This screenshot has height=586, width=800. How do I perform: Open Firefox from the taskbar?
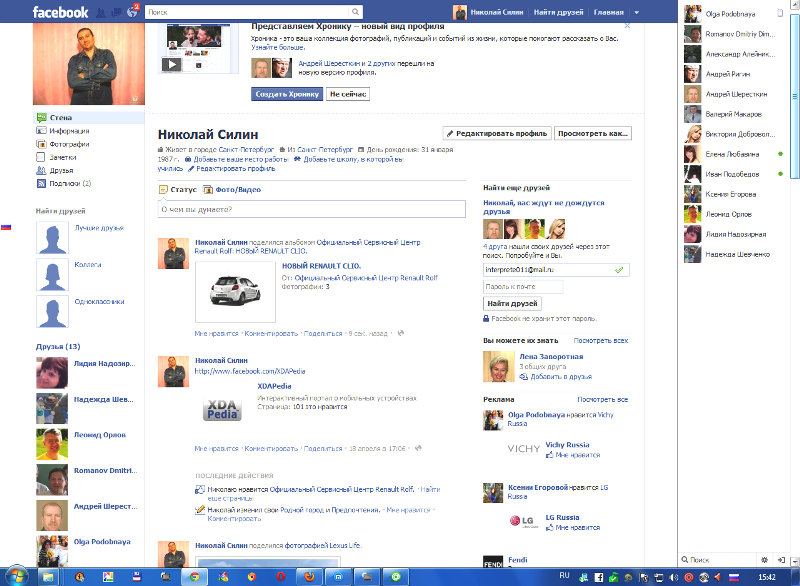tap(310, 577)
